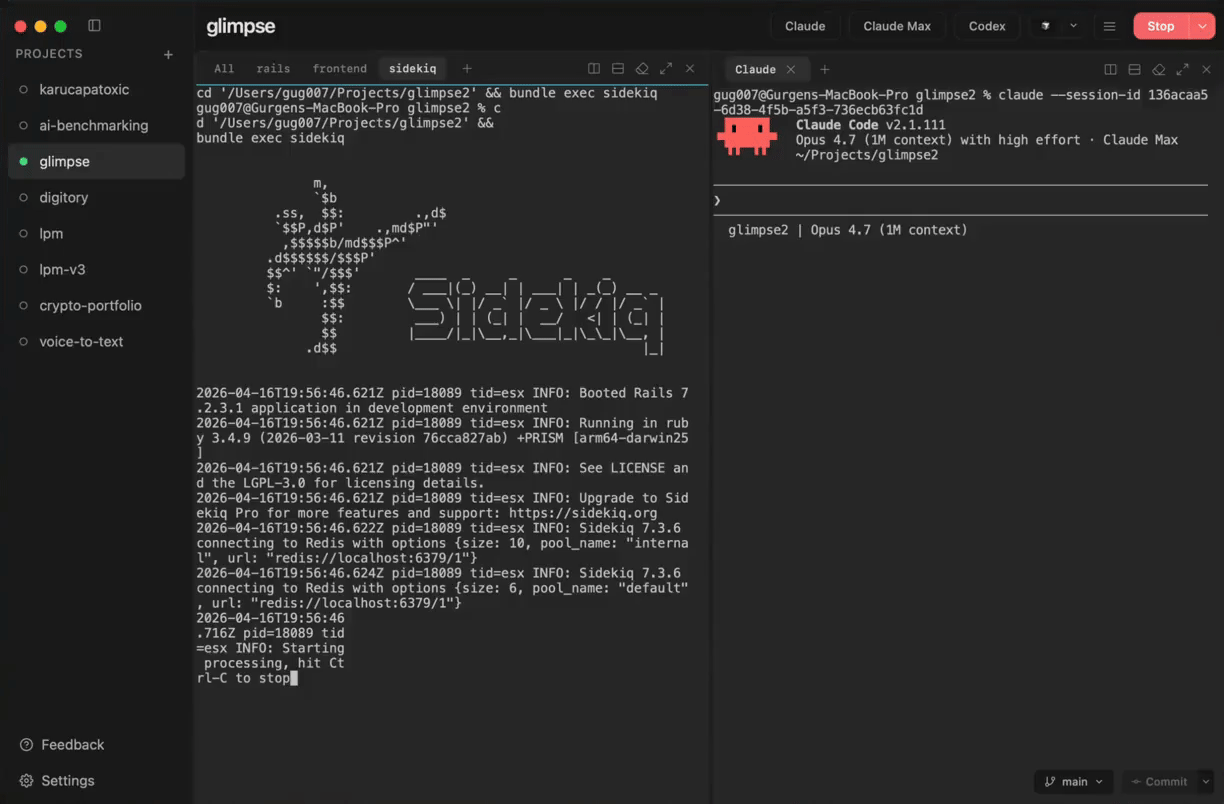Launch Claude from the top bar
1224x804 pixels.
tap(805, 26)
